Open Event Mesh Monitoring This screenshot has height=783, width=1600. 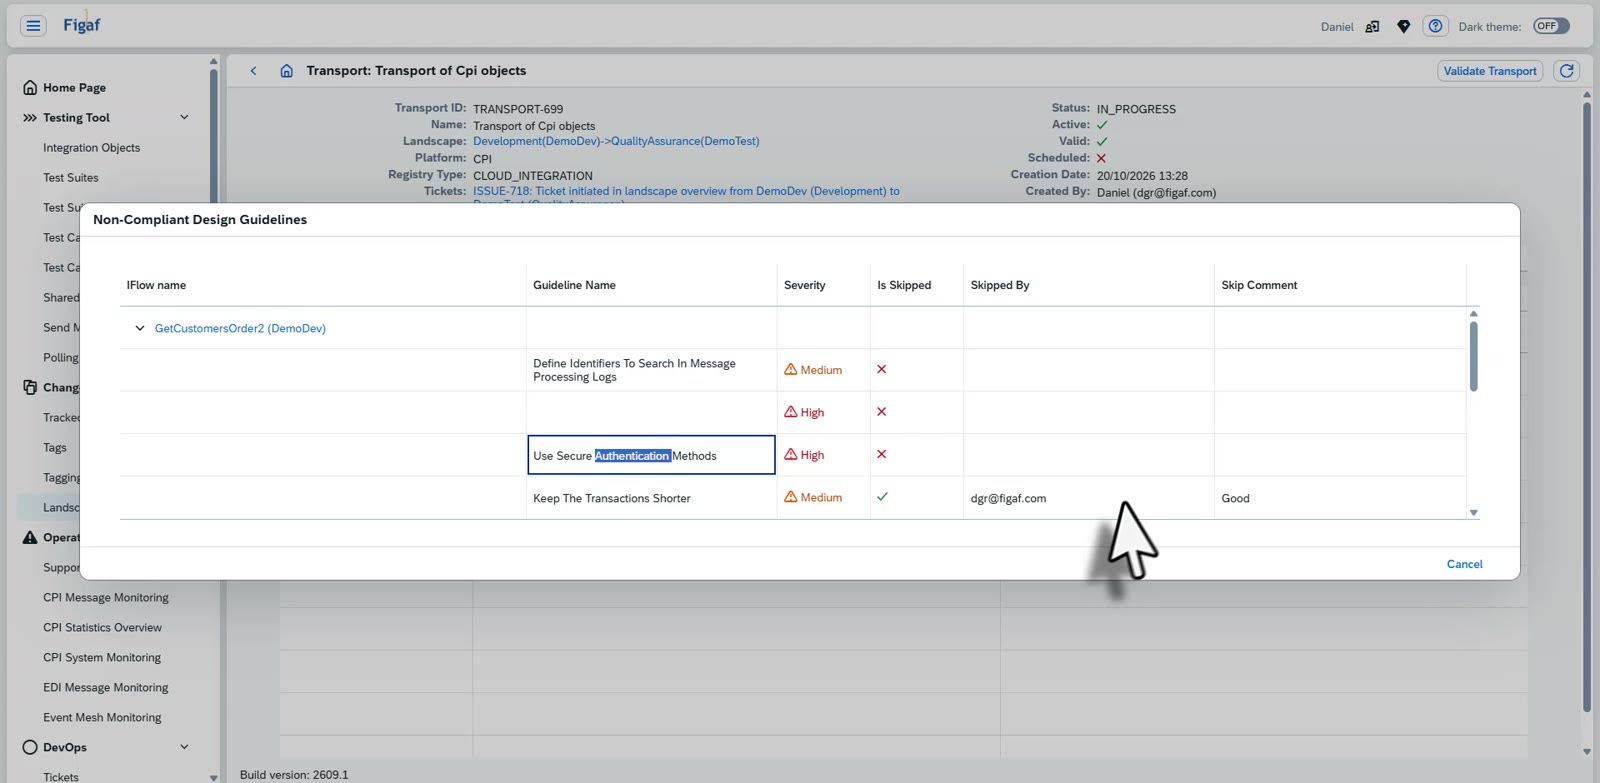[x=102, y=718]
